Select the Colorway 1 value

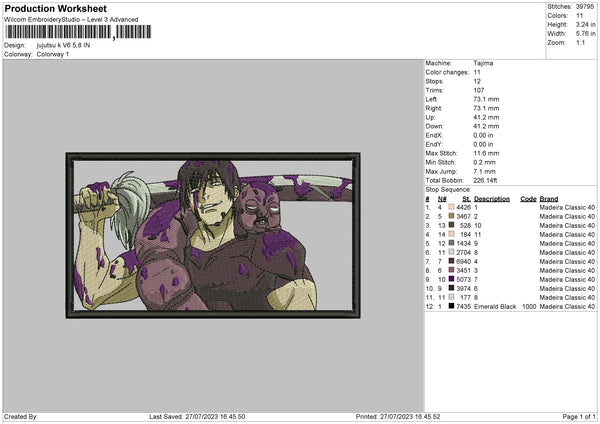[53, 54]
